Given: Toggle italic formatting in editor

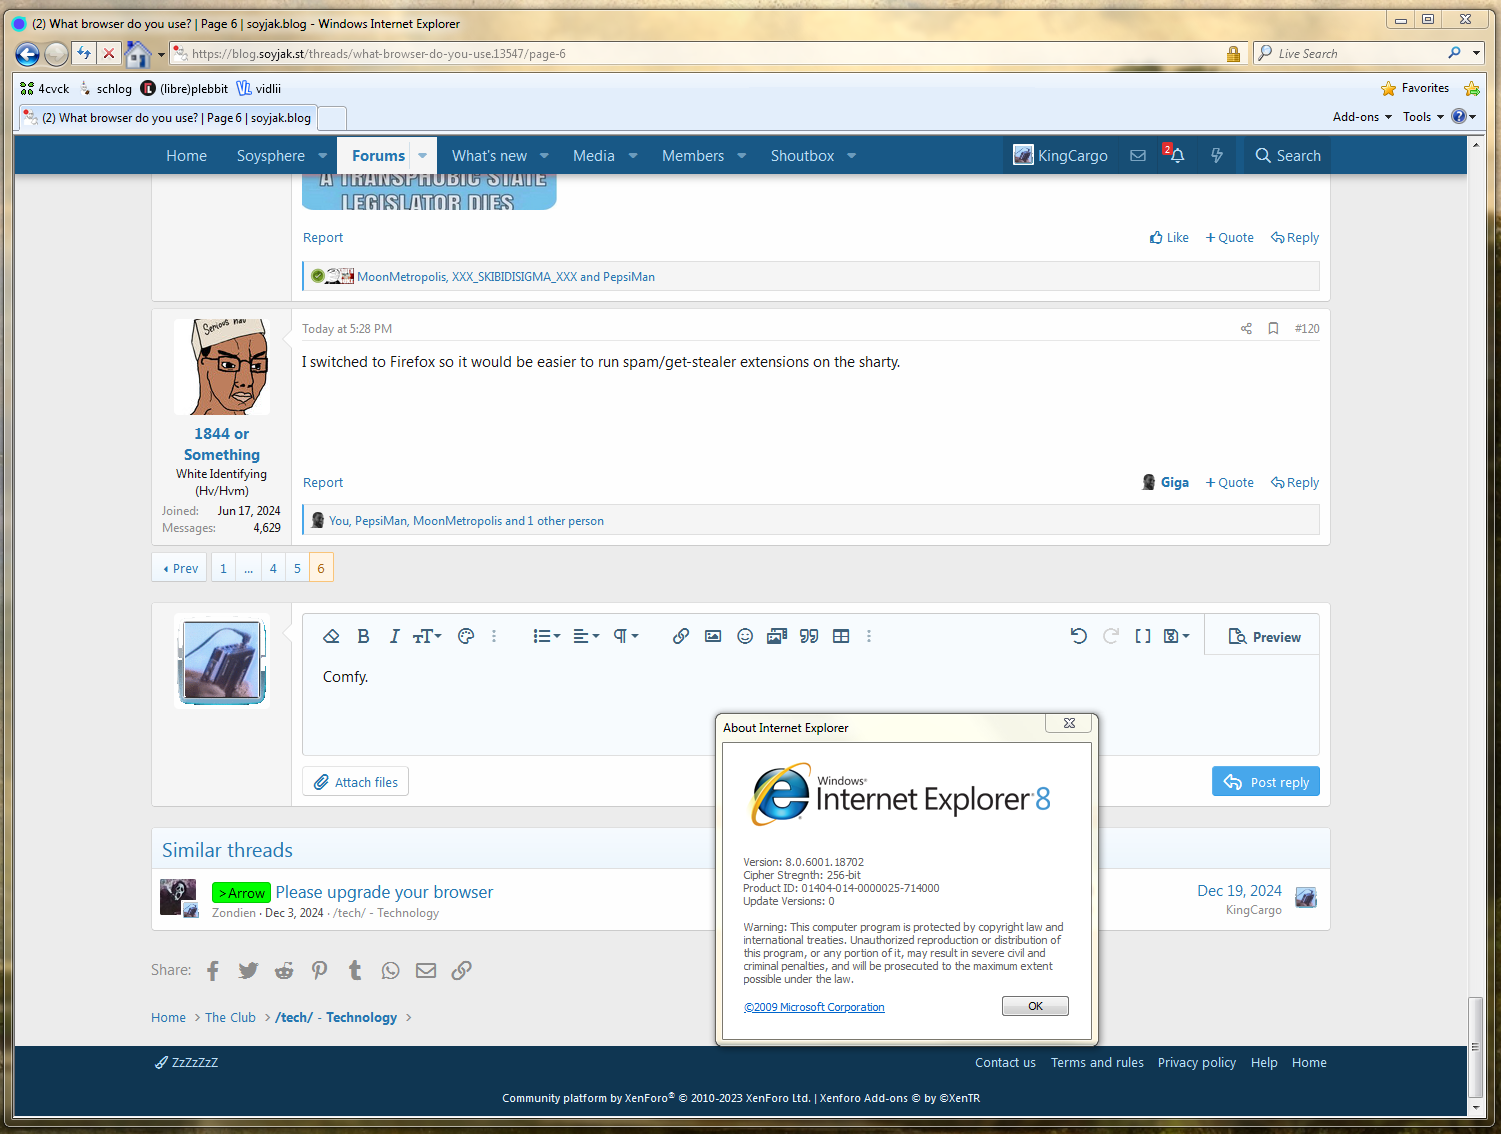Looking at the screenshot, I should [x=394, y=636].
